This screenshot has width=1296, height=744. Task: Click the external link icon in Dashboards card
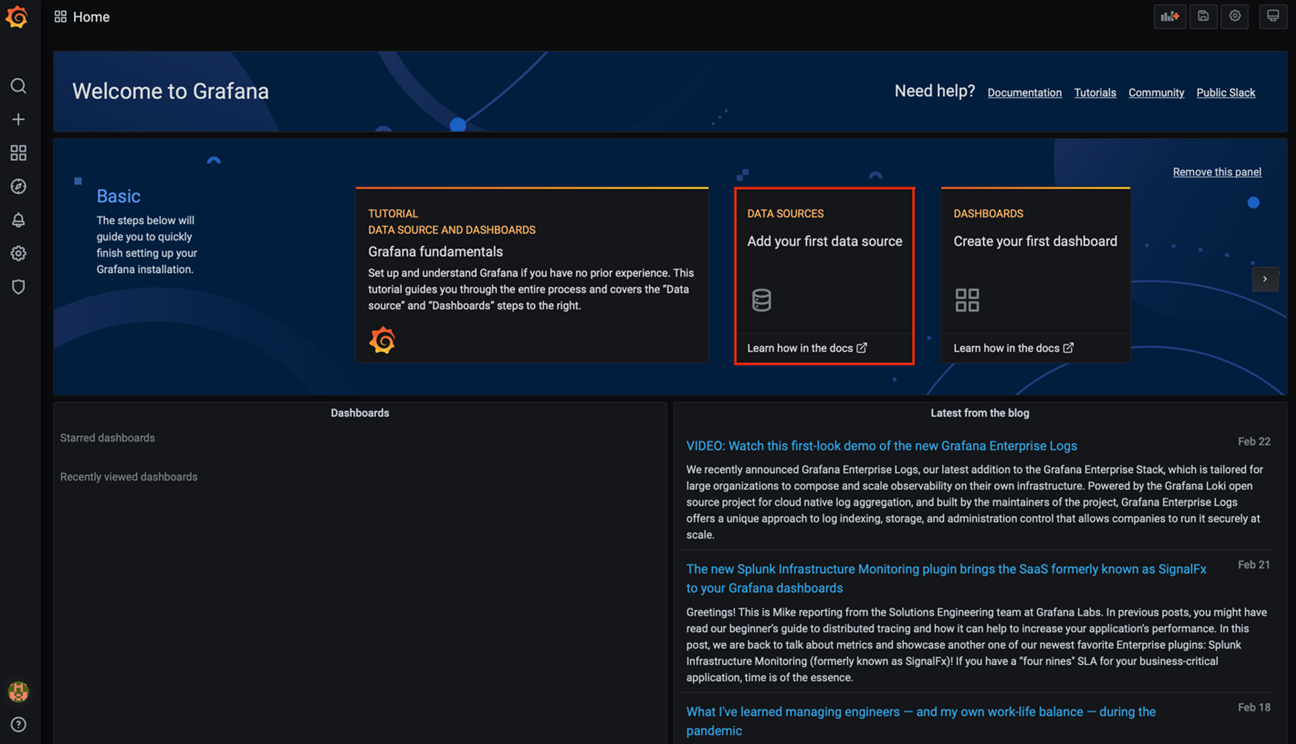1068,348
